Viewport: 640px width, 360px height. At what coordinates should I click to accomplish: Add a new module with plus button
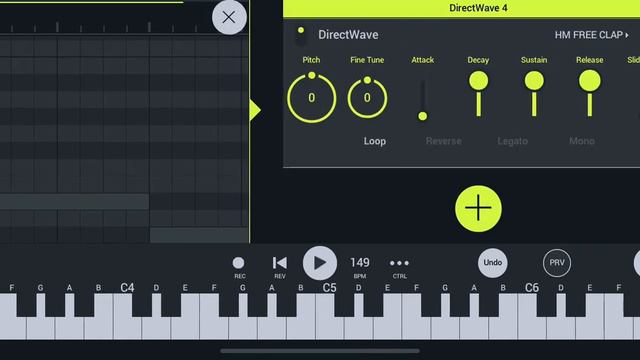coord(478,209)
